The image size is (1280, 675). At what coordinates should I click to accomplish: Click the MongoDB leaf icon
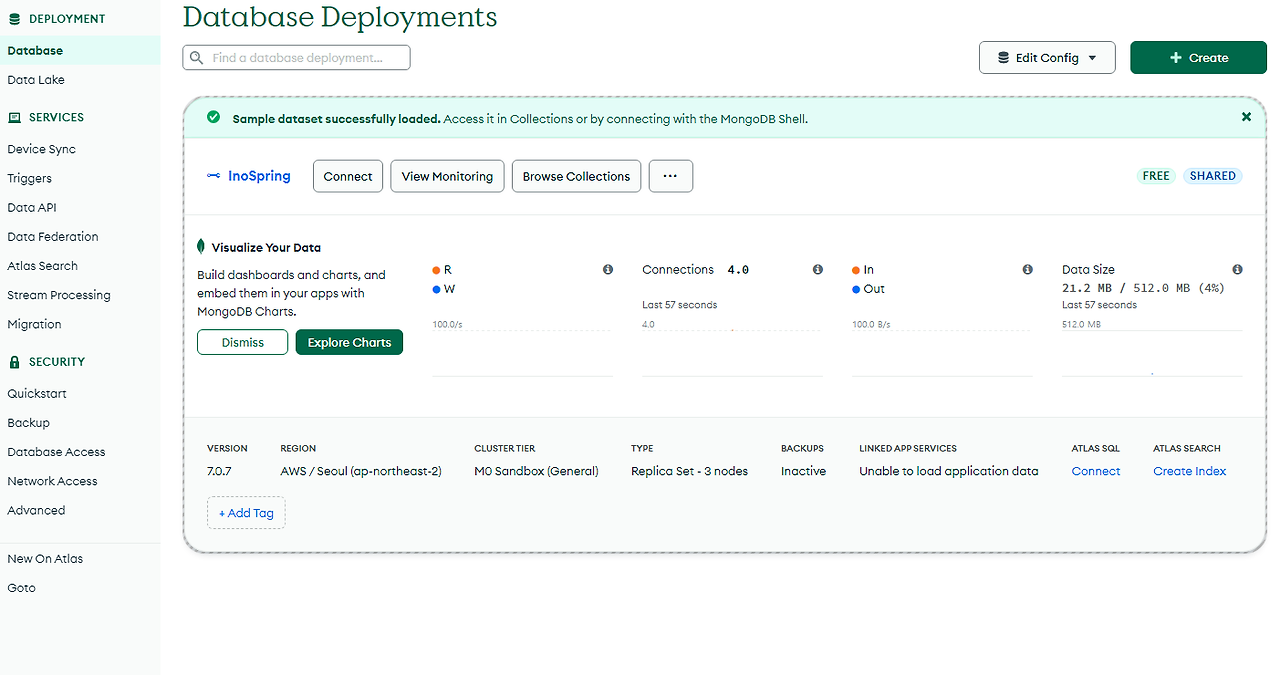click(202, 247)
